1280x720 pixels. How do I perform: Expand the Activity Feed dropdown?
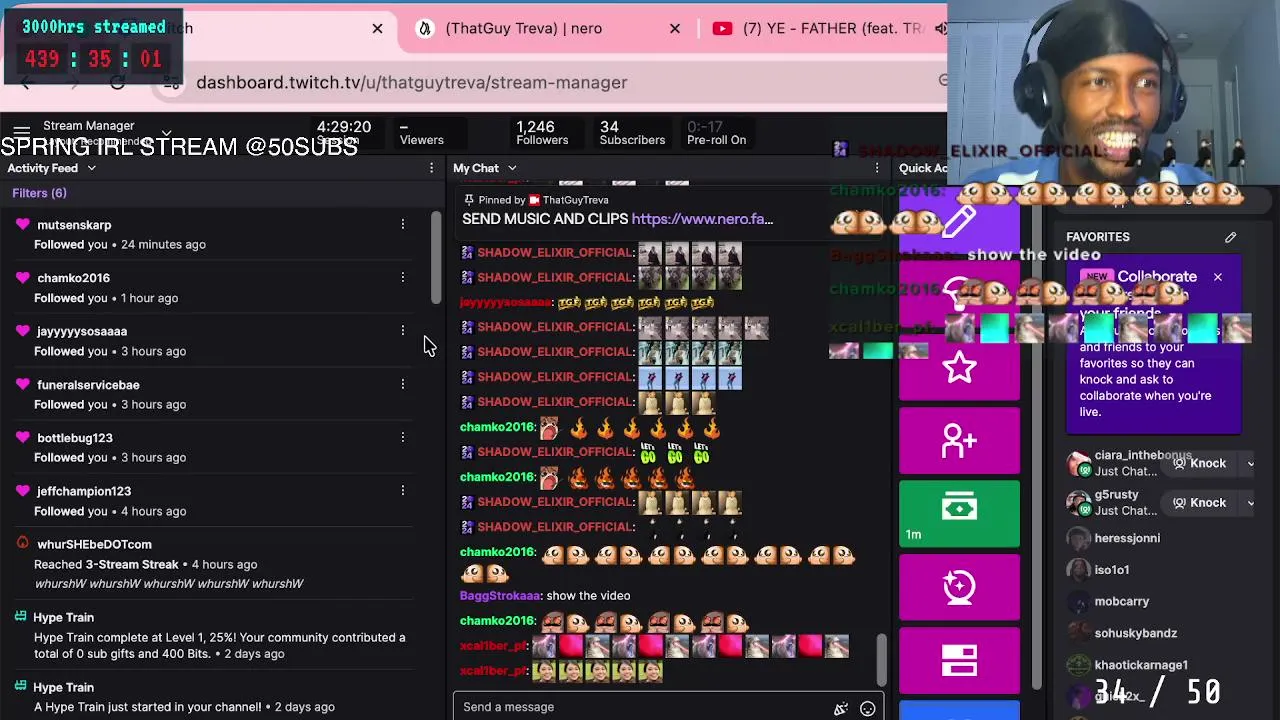click(91, 168)
